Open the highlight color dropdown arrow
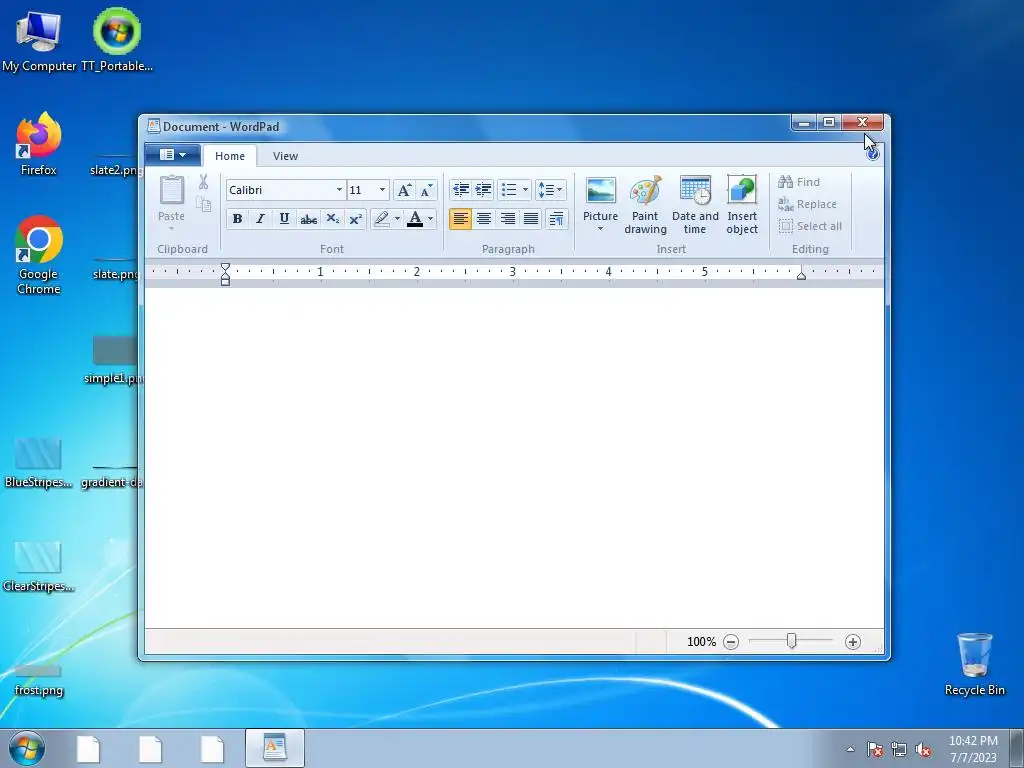 (x=397, y=219)
